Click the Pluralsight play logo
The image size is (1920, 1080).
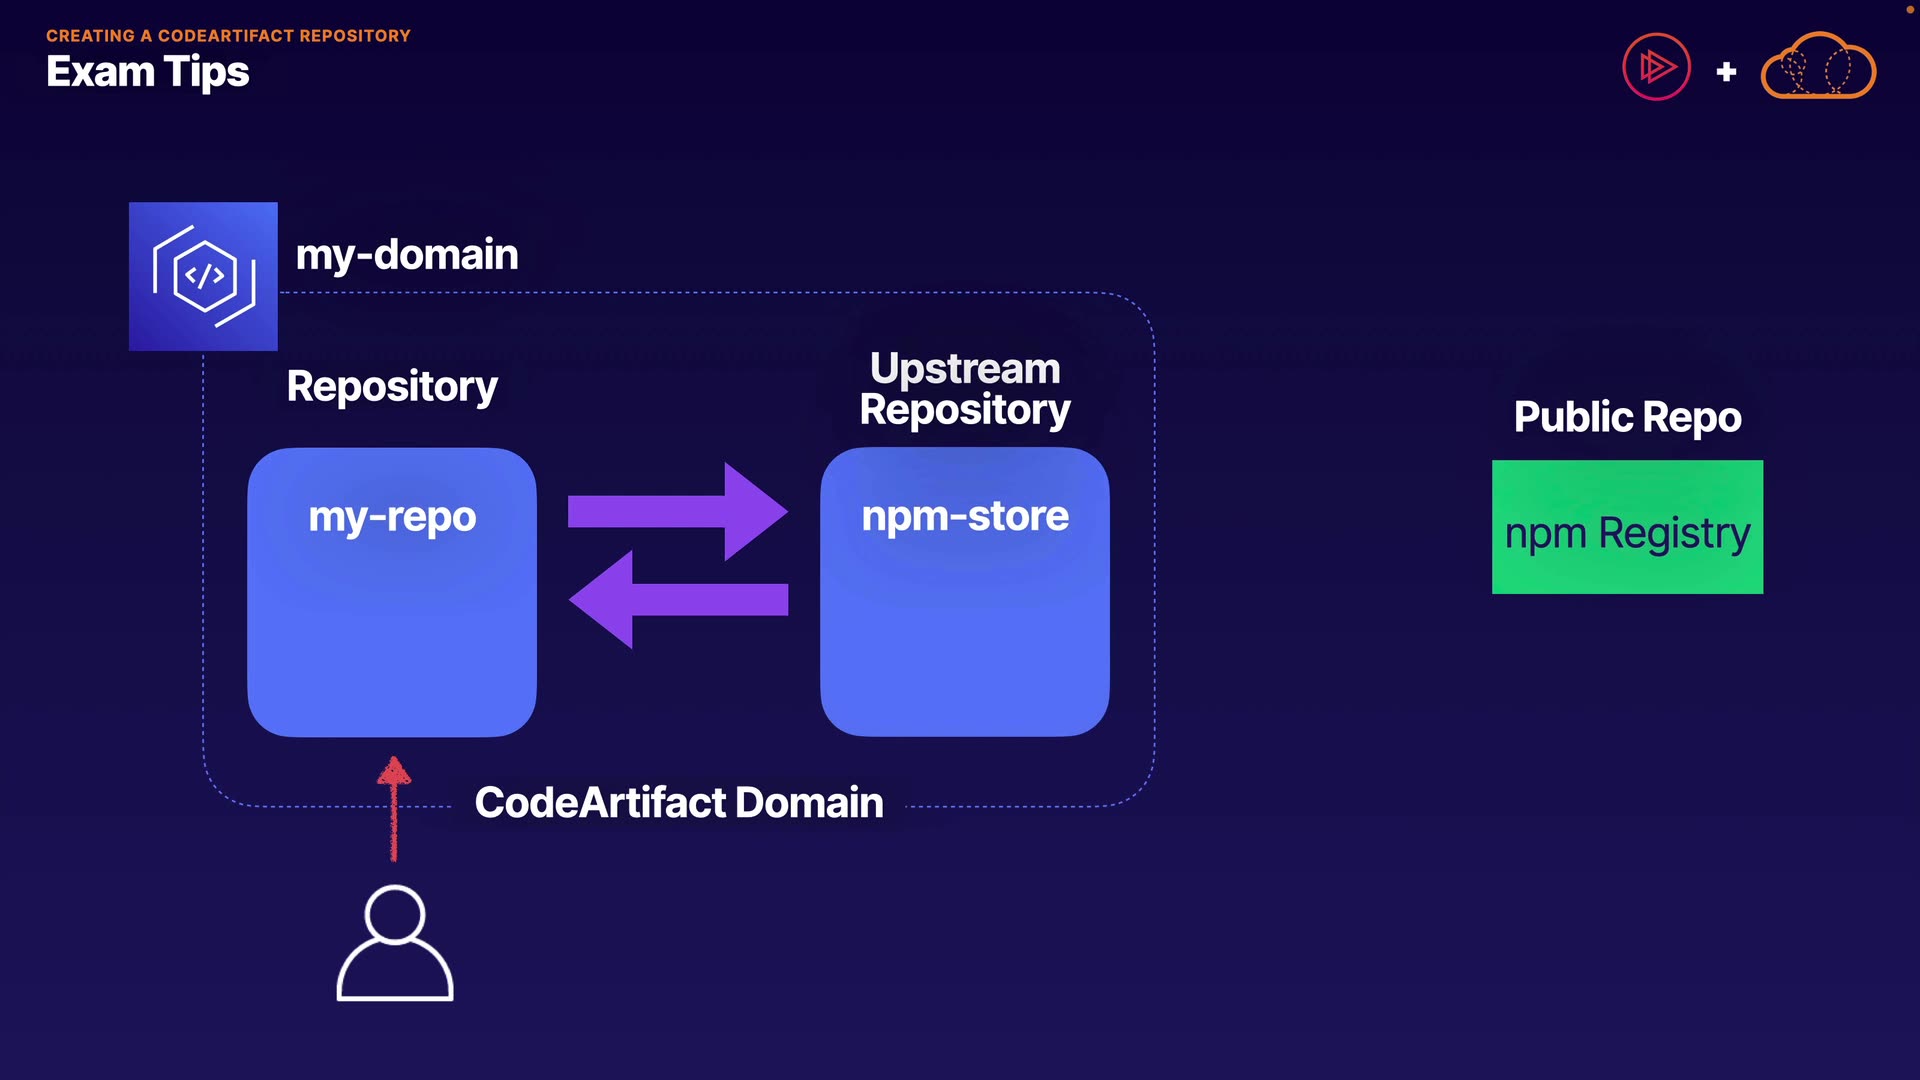1656,68
